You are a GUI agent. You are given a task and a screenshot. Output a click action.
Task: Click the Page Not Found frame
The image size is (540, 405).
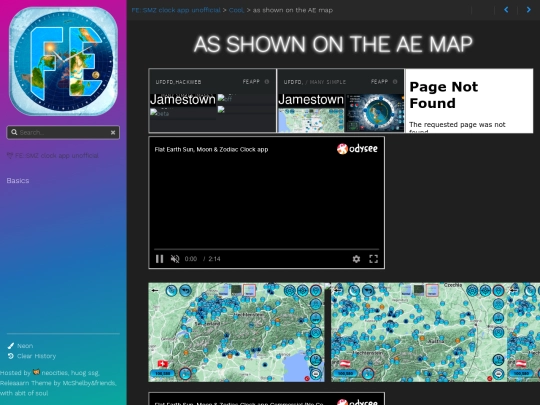pyautogui.click(x=469, y=101)
